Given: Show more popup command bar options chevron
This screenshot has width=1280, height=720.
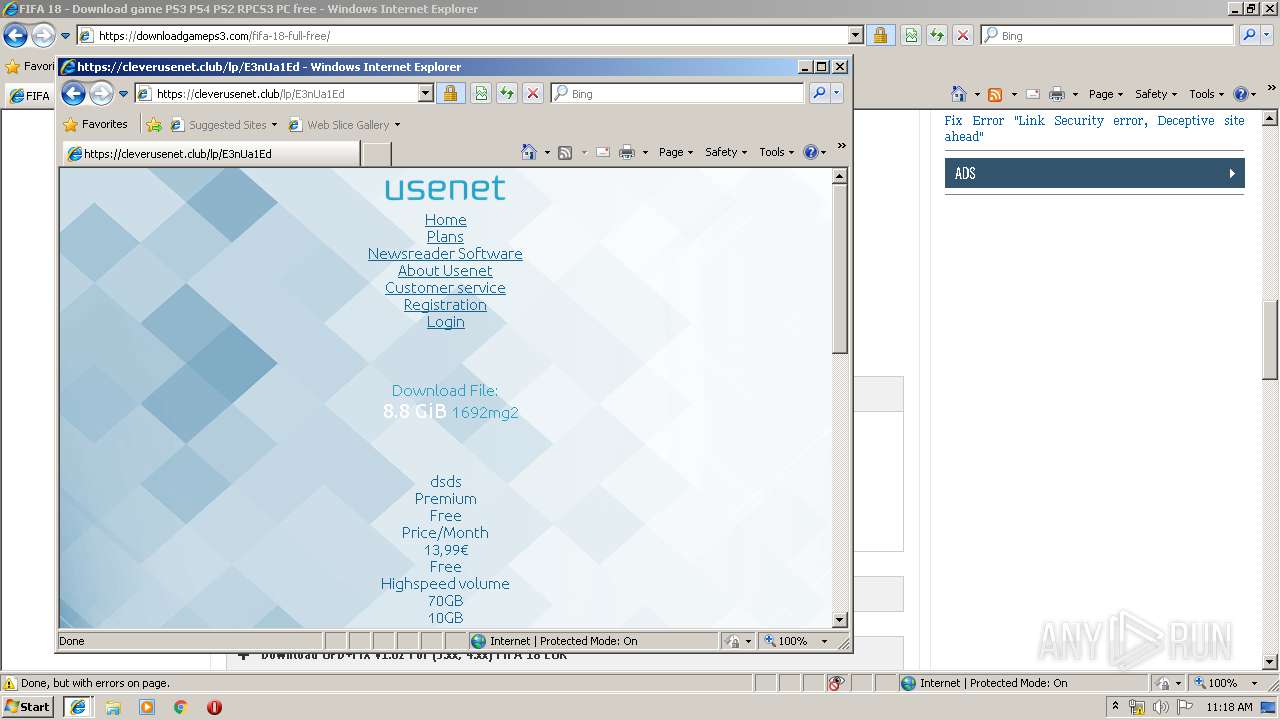Looking at the screenshot, I should pos(841,146).
